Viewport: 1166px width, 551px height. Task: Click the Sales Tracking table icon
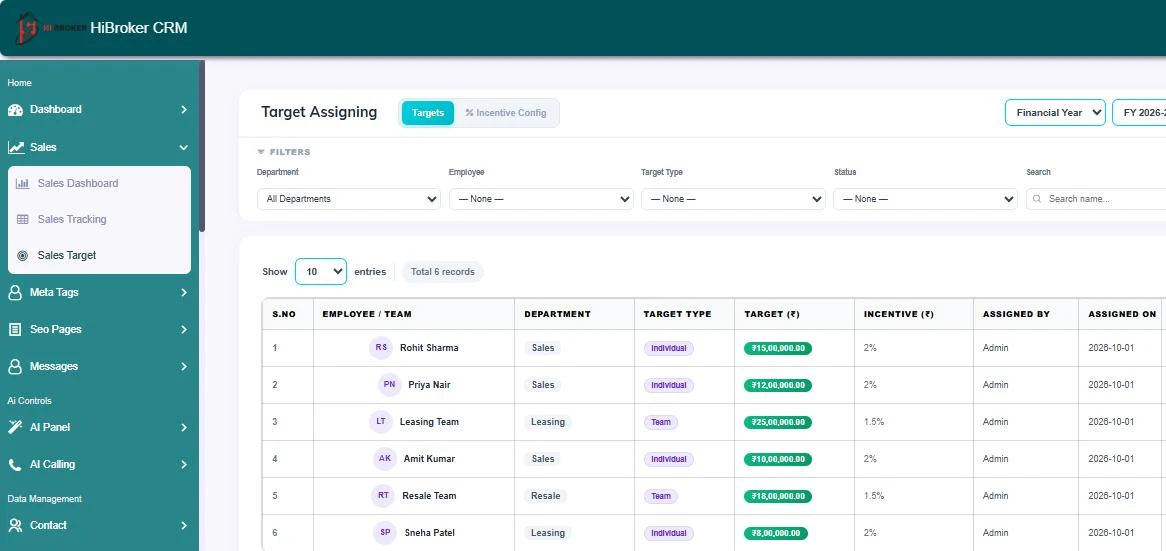tap(23, 219)
